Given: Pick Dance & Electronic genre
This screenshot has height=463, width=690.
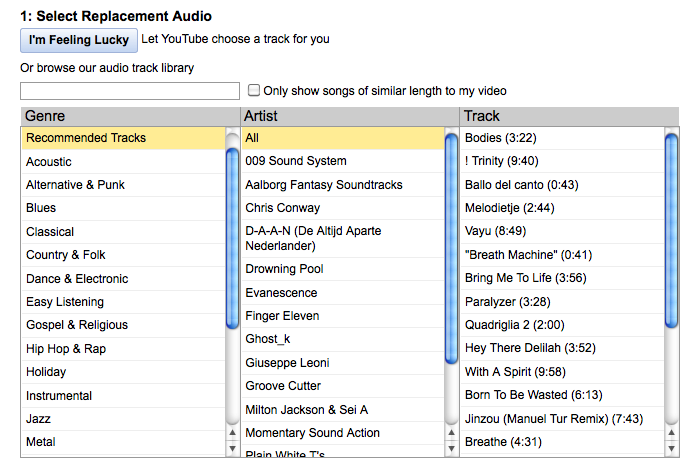Looking at the screenshot, I should (x=77, y=279).
